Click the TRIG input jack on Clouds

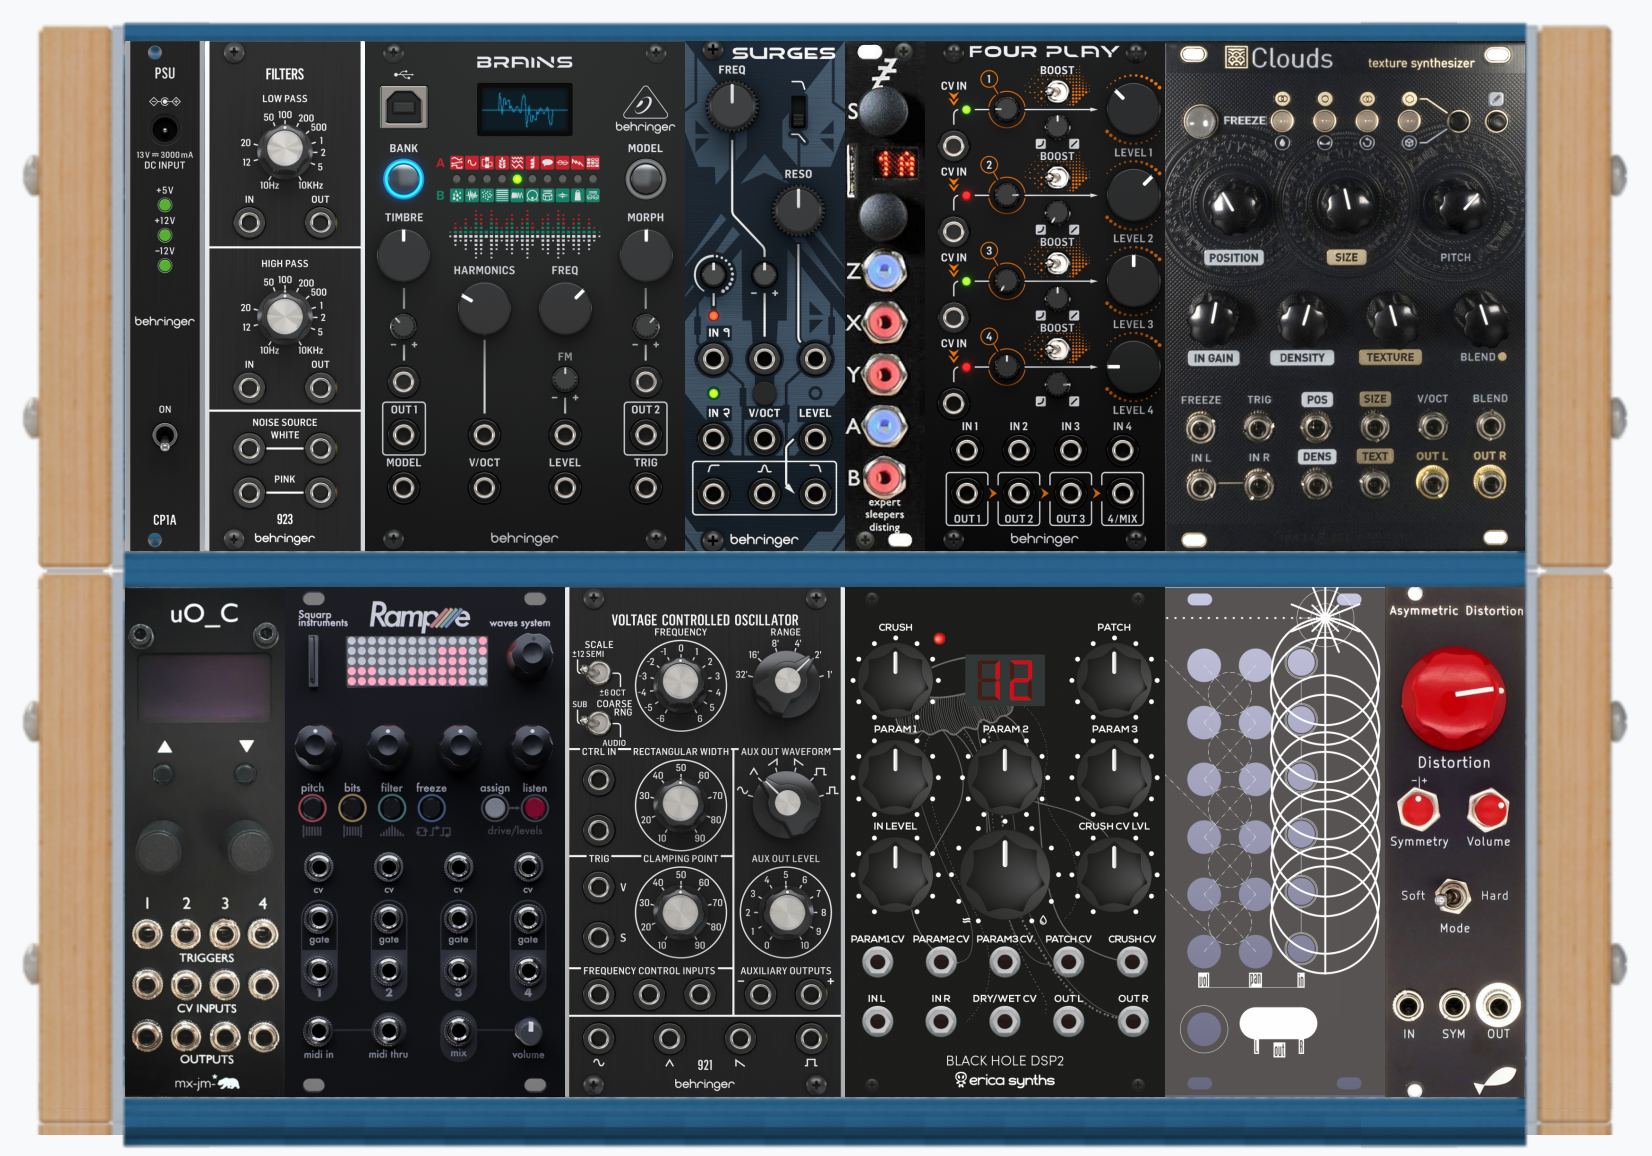1259,428
